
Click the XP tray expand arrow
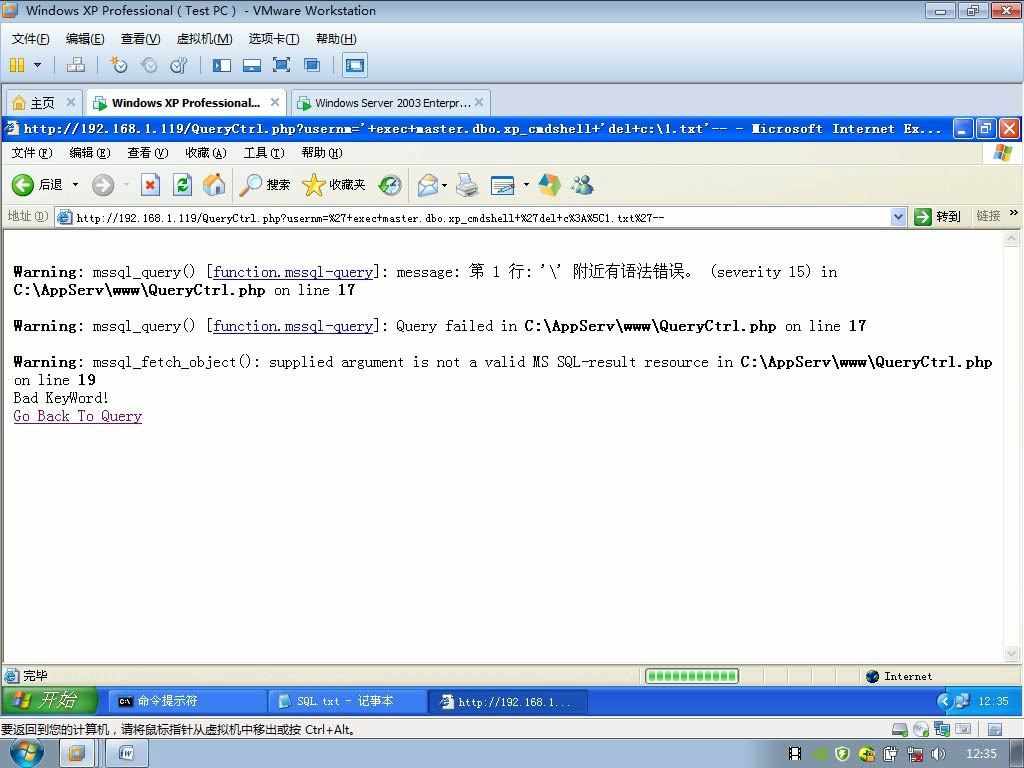pos(944,701)
